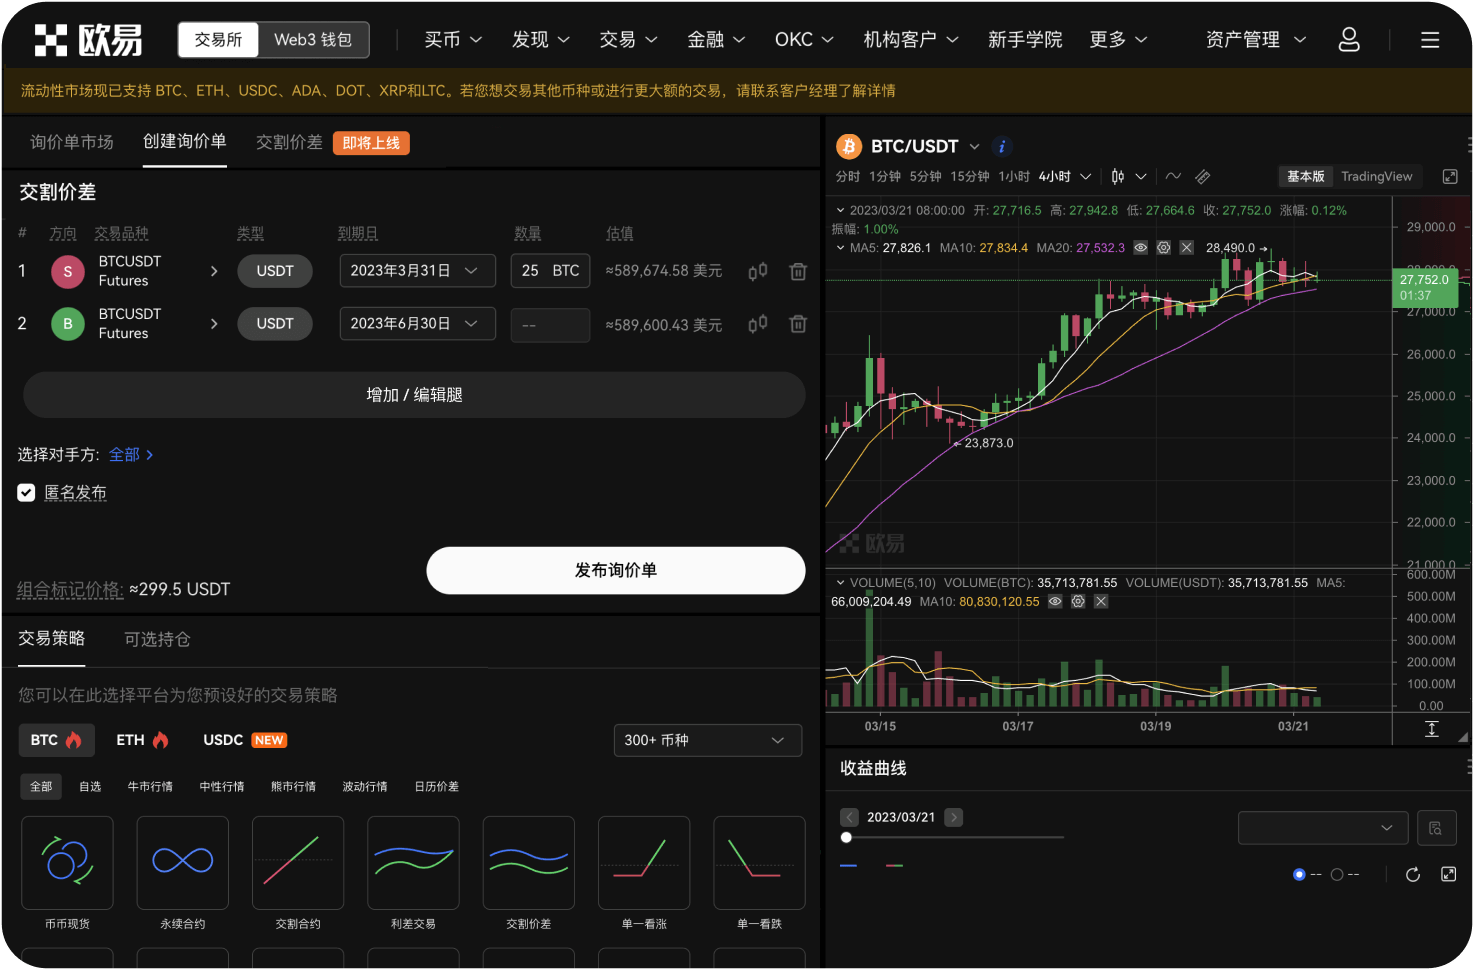Select the candlestick chart type icon

coord(1117,176)
